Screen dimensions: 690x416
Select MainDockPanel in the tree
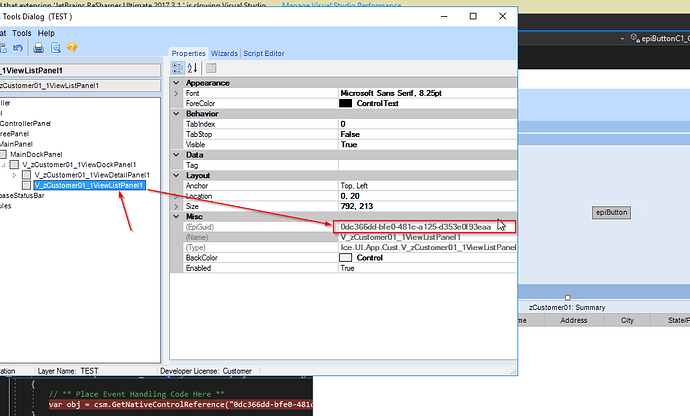pyautogui.click(x=36, y=155)
